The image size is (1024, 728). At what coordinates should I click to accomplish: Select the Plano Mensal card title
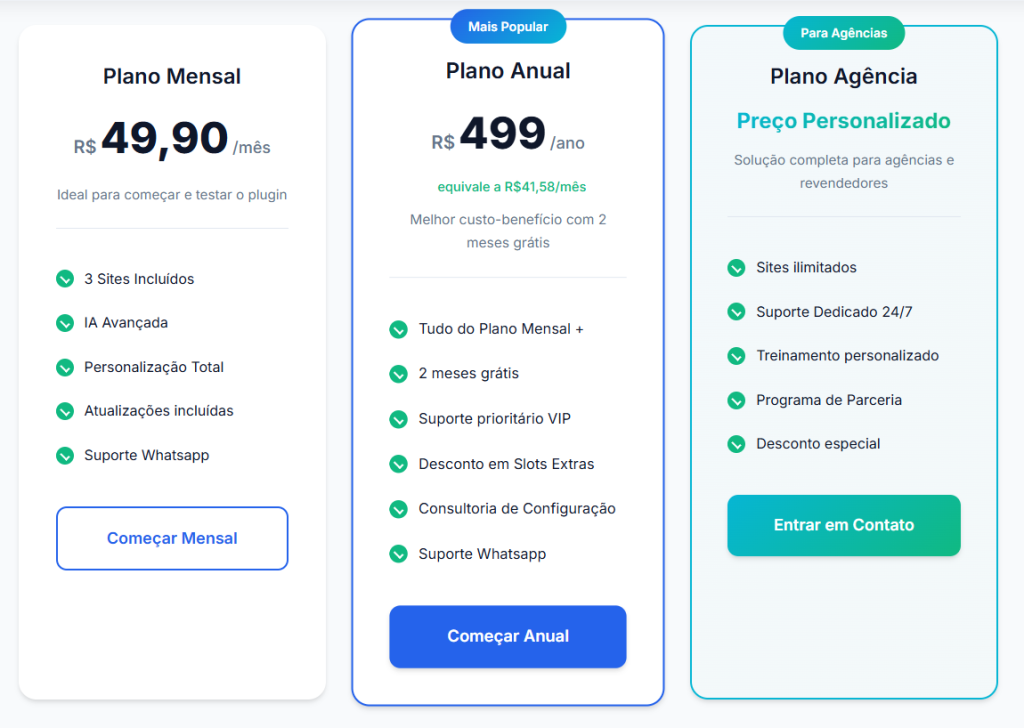tap(172, 77)
